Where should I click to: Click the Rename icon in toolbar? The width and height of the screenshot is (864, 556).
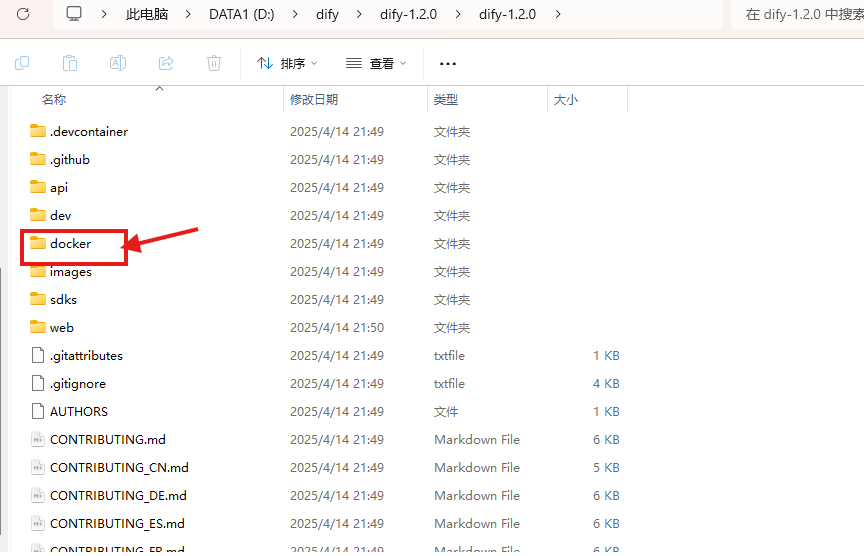coord(118,63)
